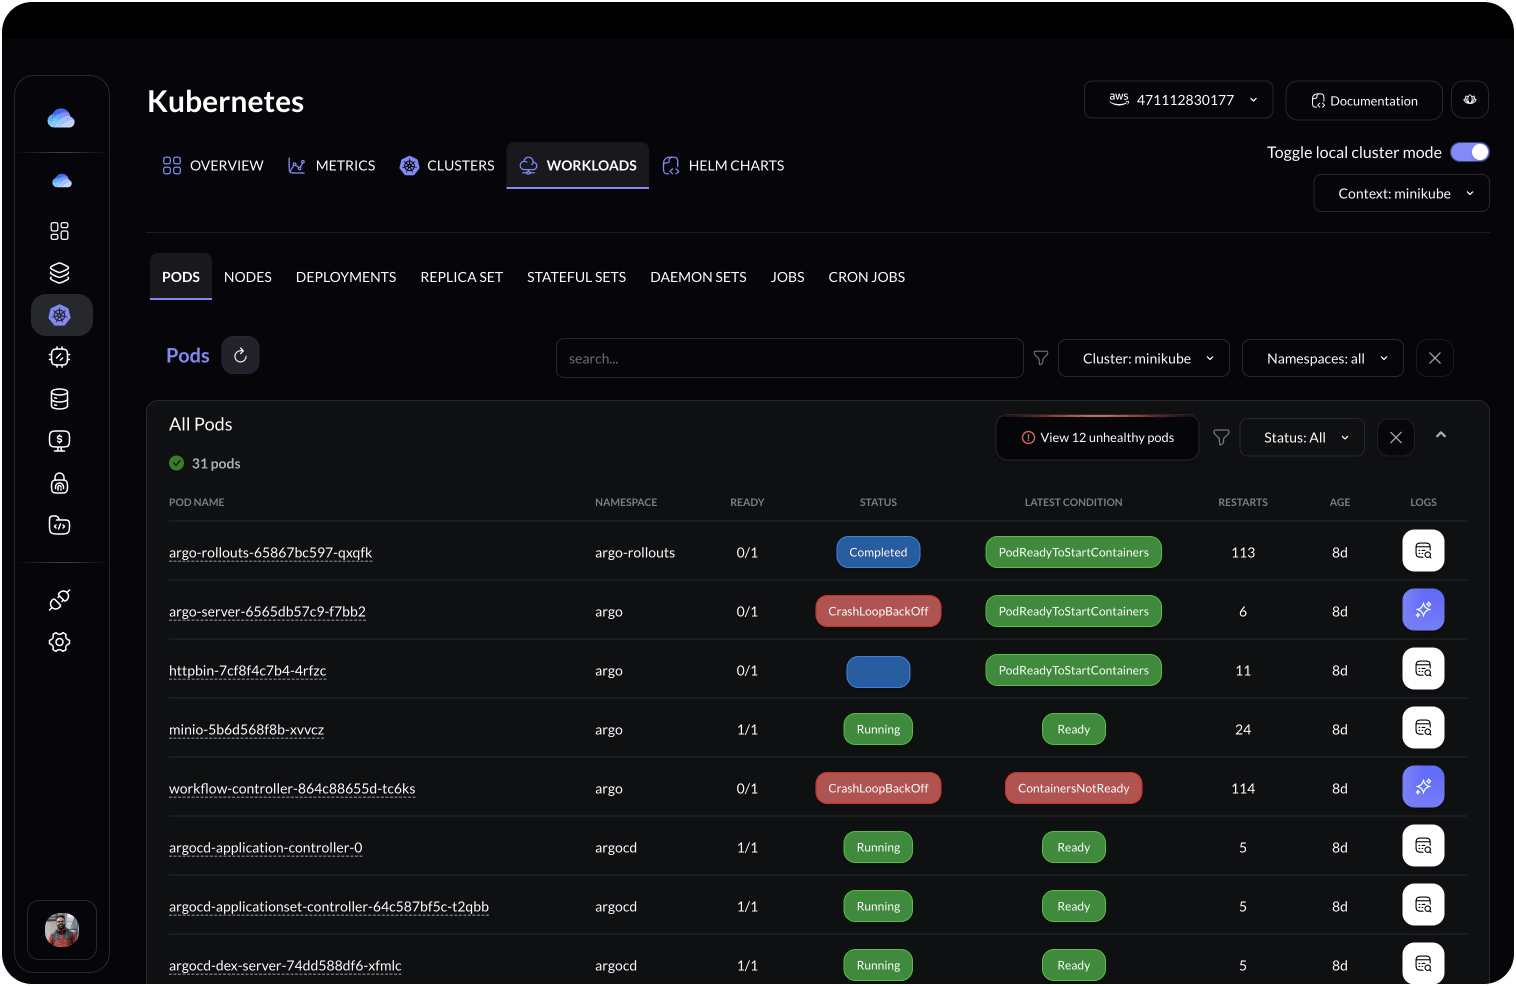Viewport: 1516px width, 986px height.
Task: Open AI diagnose for argo-server-6565db57c9-f7bb2
Action: coord(1423,610)
